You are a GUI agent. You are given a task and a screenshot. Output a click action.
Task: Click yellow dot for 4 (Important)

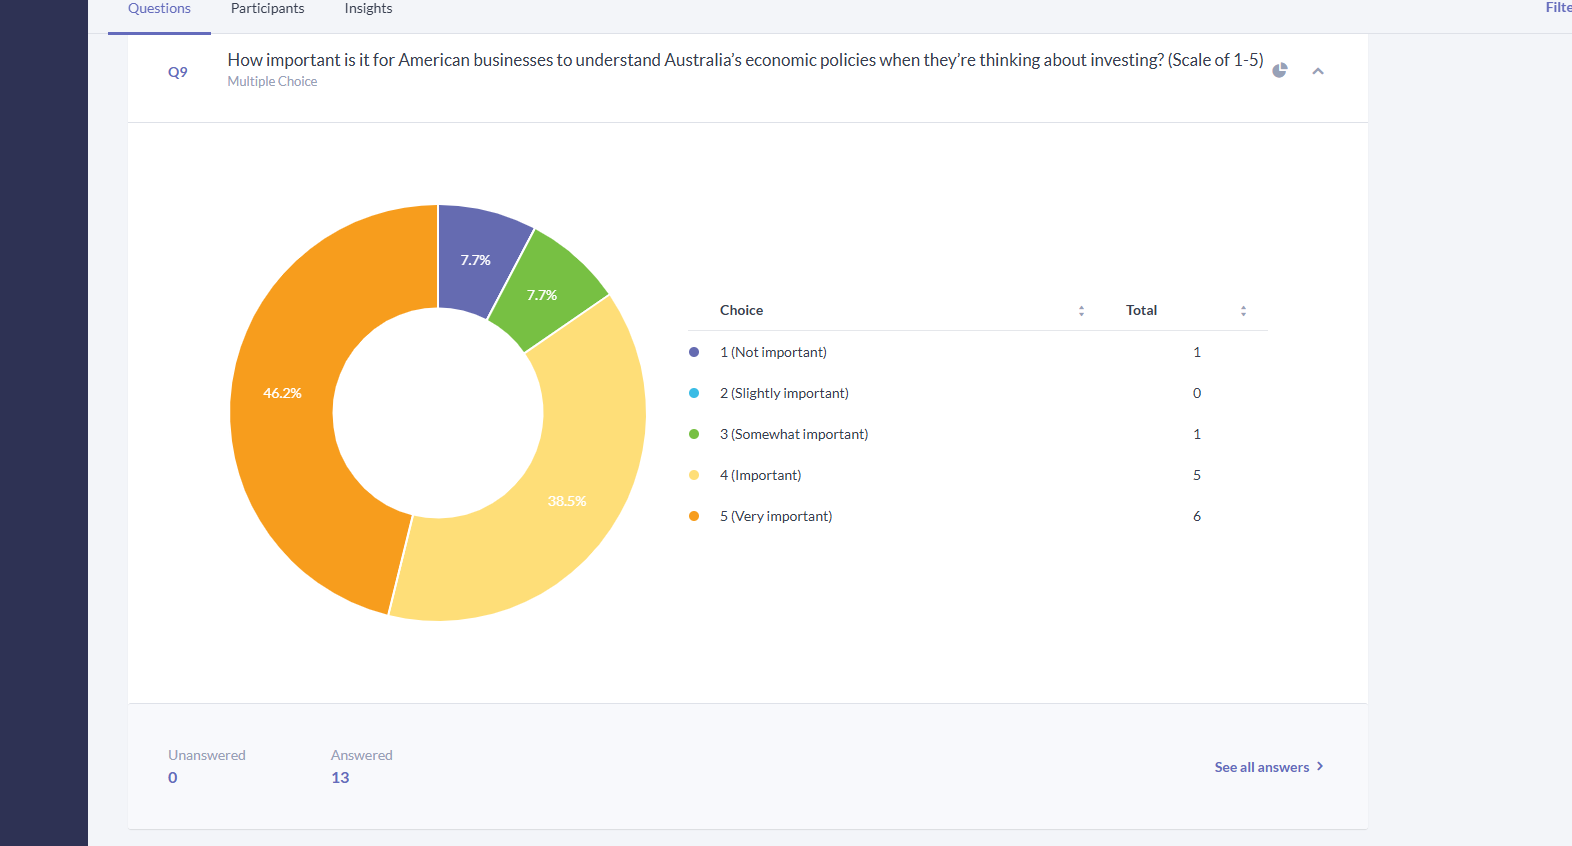point(694,475)
